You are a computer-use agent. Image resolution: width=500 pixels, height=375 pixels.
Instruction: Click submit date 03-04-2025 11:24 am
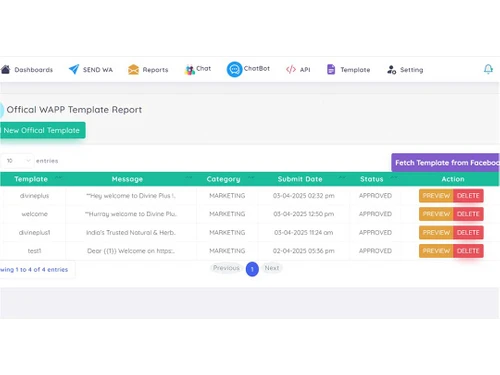(x=304, y=233)
